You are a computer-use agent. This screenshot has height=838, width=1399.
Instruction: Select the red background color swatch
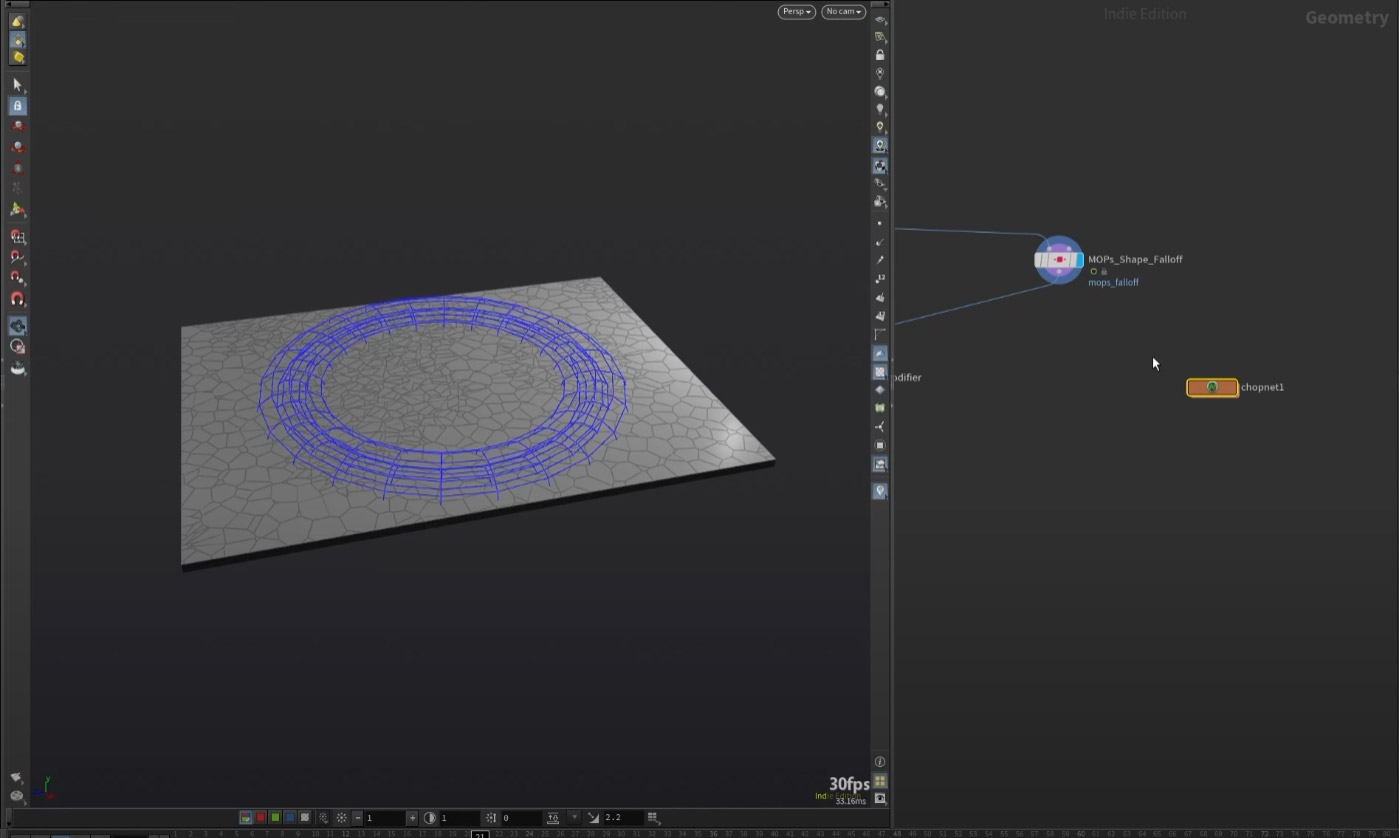click(x=259, y=817)
